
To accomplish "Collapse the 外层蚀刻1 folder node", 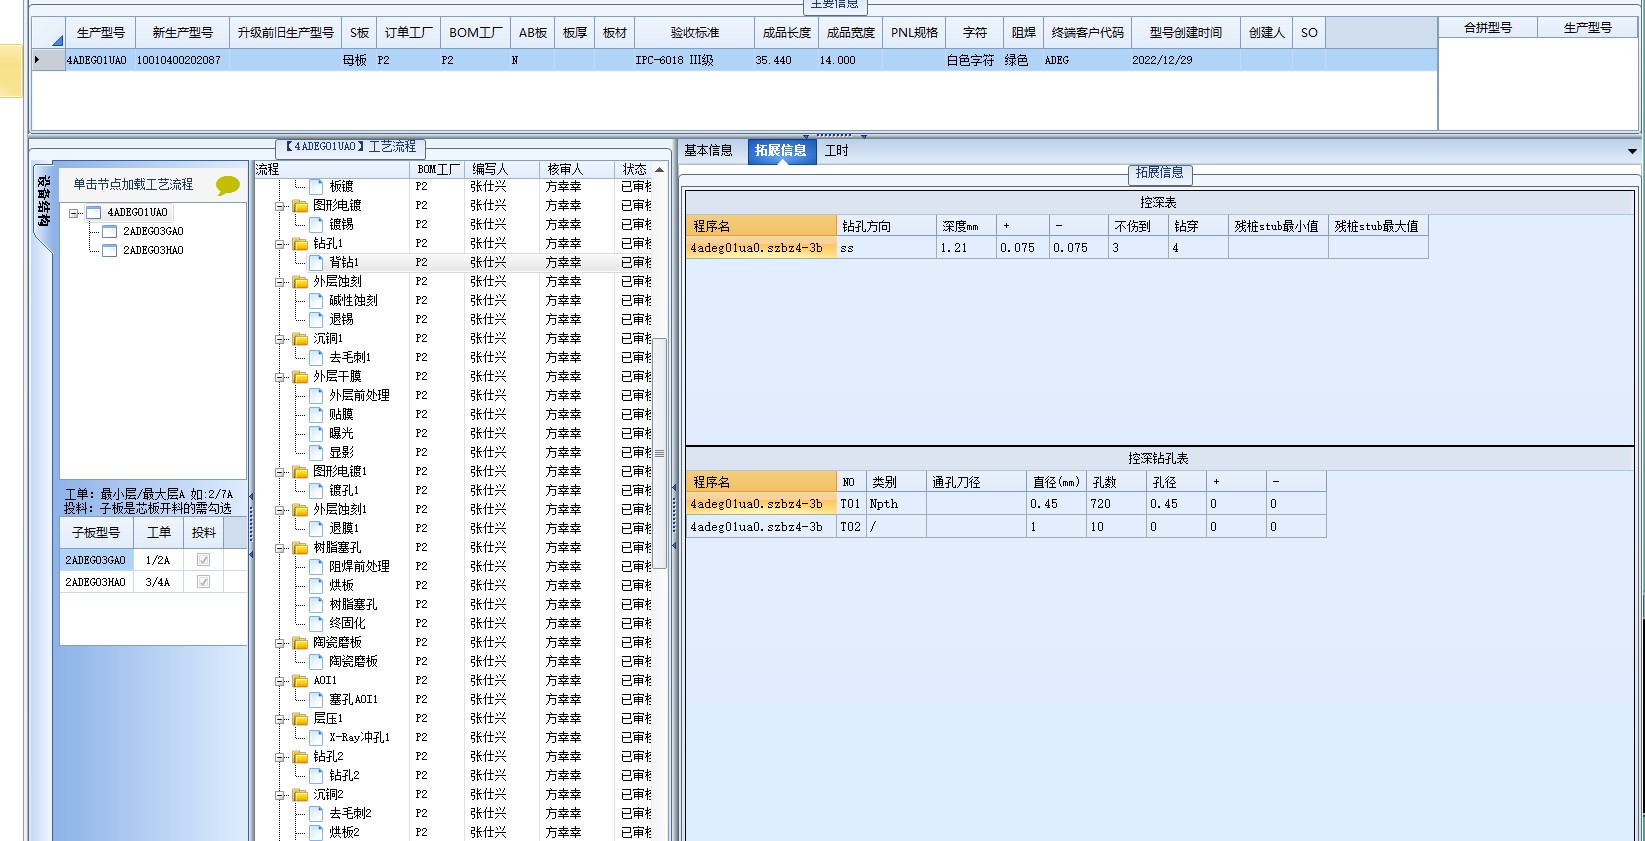I will pyautogui.click(x=281, y=510).
